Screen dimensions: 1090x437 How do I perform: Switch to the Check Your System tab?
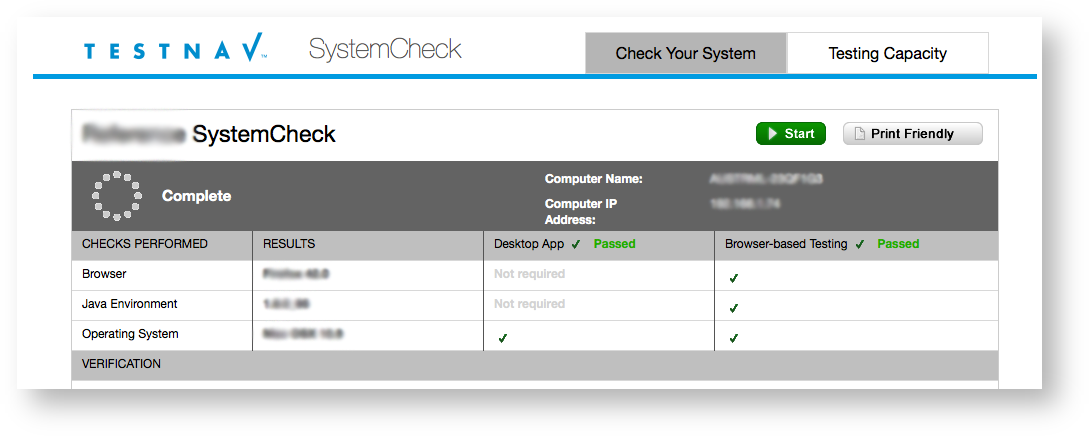pyautogui.click(x=685, y=53)
